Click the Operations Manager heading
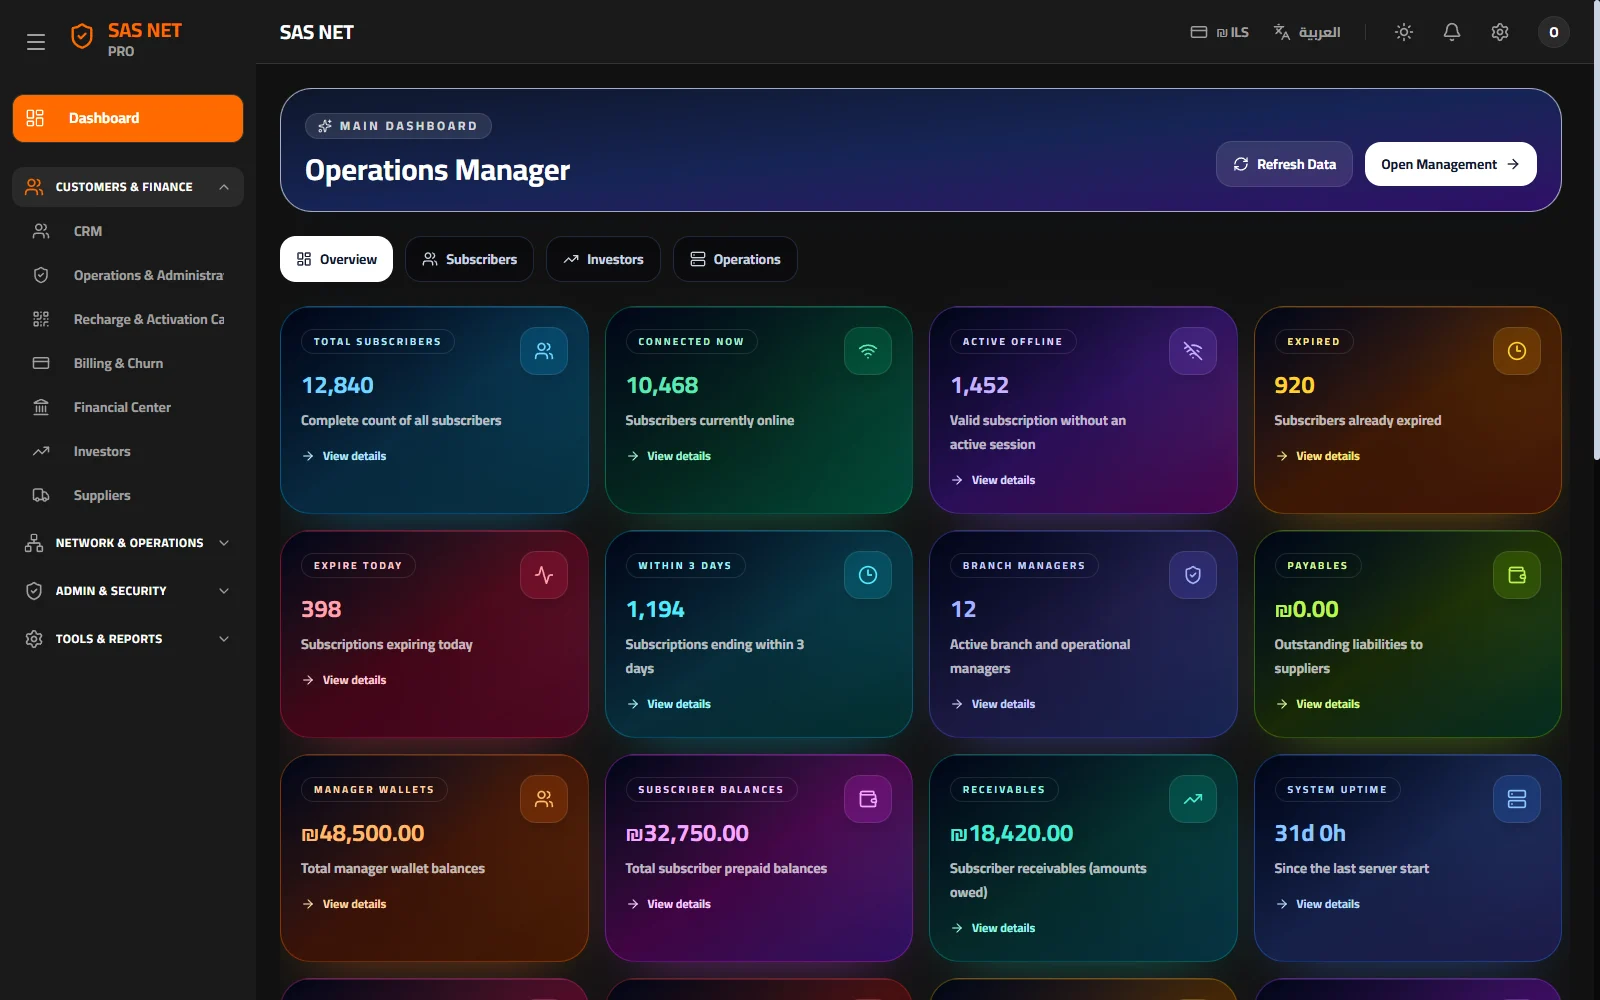The width and height of the screenshot is (1600, 1000). (437, 171)
